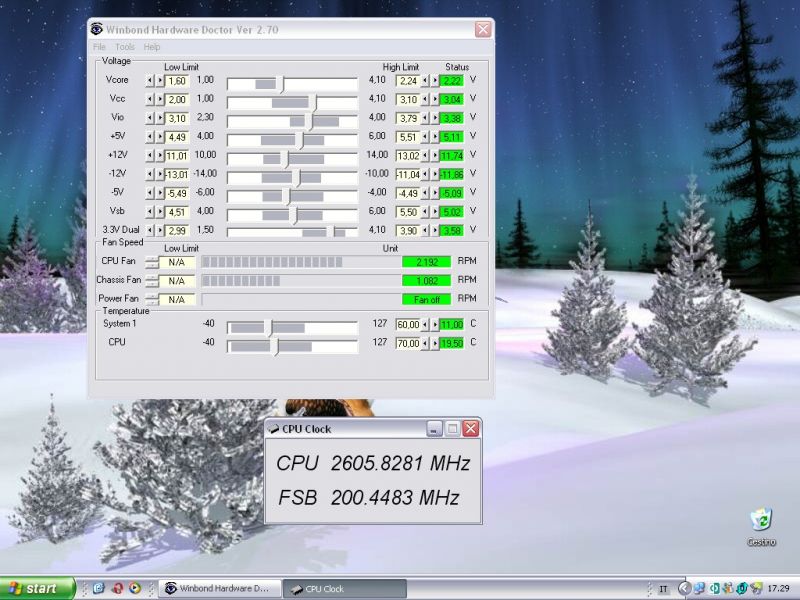Click the -5V high limit field -4,49
800x600 pixels.
[x=408, y=193]
